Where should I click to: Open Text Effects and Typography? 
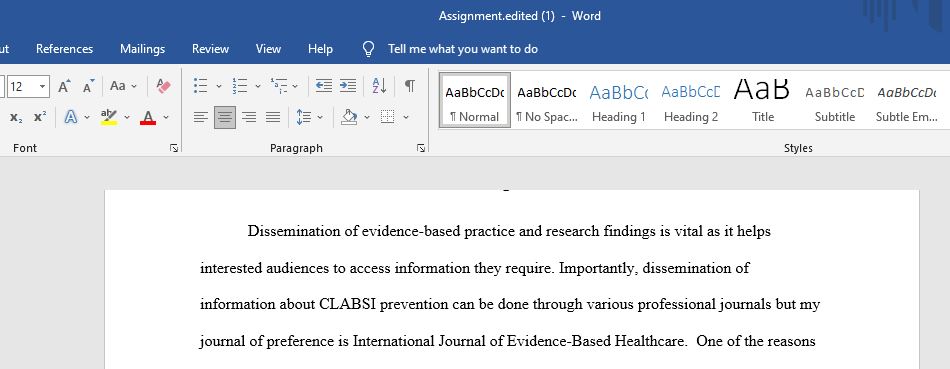coord(71,118)
